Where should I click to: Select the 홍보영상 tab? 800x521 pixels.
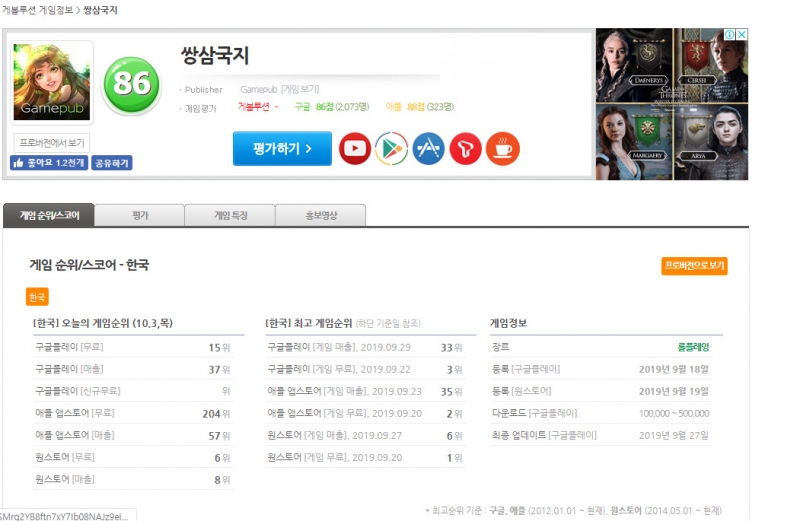coord(320,215)
